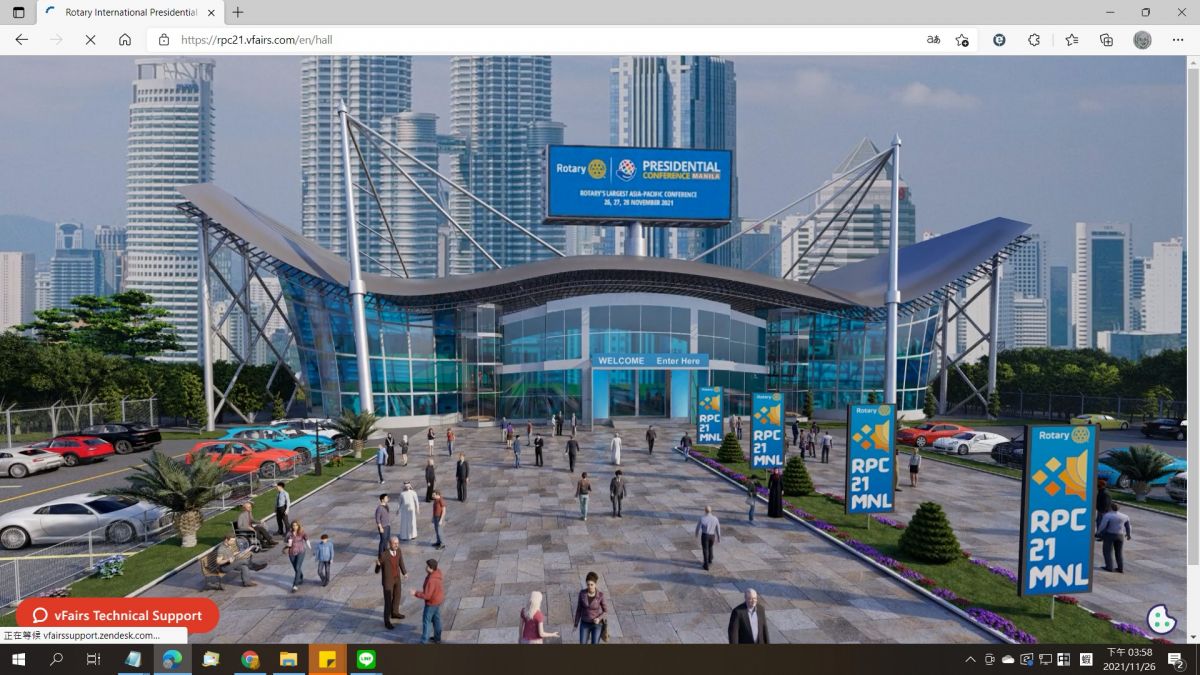This screenshot has height=675, width=1200.
Task: Switch the 中 input language indicator
Action: 1066,659
